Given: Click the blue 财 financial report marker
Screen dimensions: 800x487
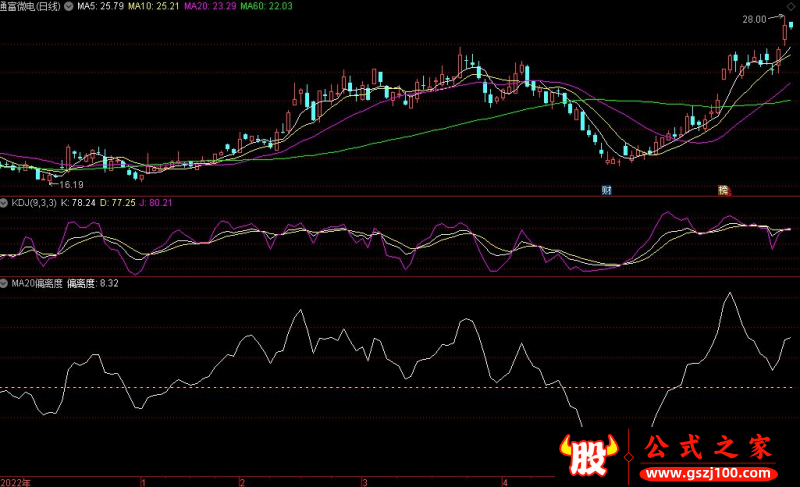Looking at the screenshot, I should pyautogui.click(x=606, y=190).
